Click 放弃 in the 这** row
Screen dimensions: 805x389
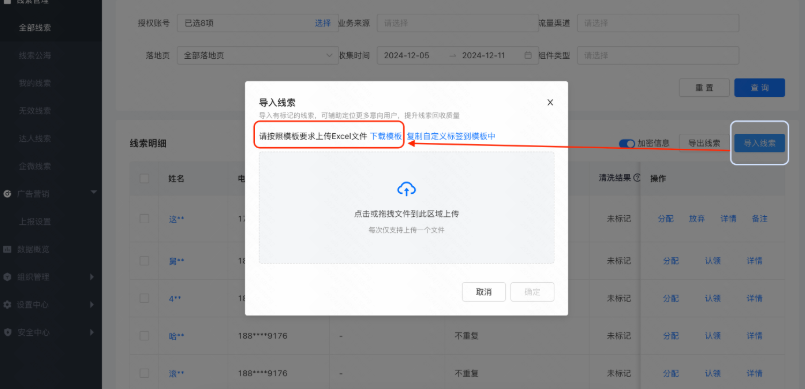pyautogui.click(x=697, y=219)
